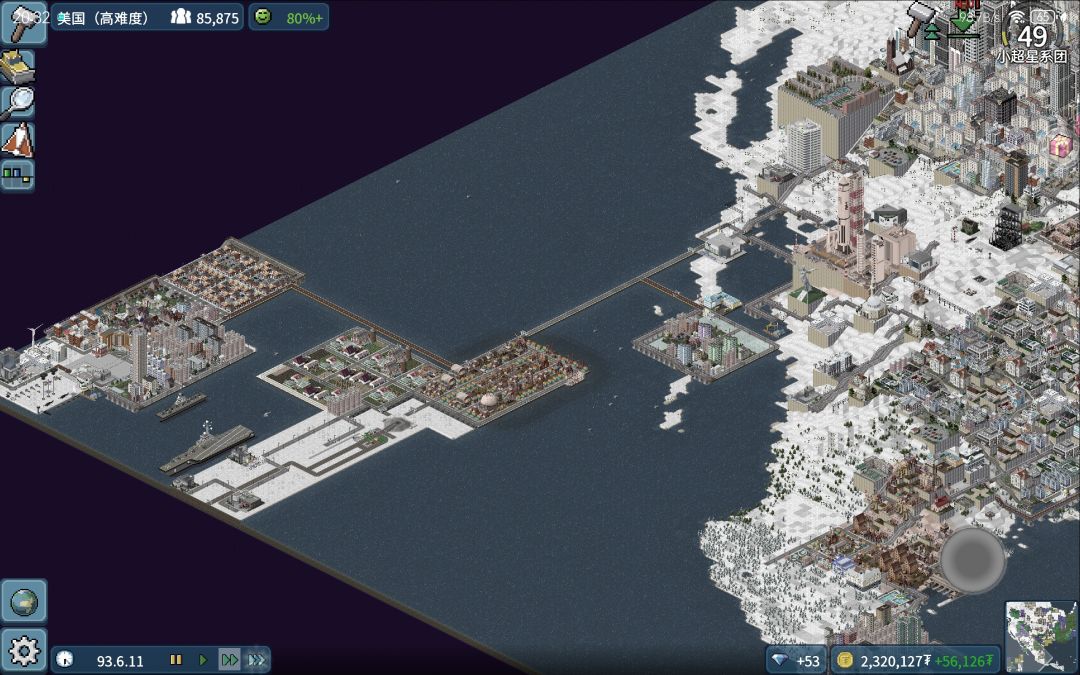Open the minimap thumbnail
Viewport: 1080px width, 675px height.
(1041, 636)
